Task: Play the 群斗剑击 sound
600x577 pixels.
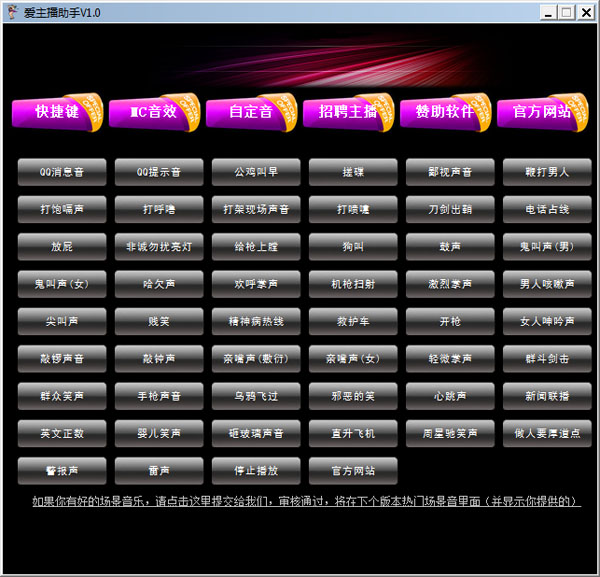Action: click(x=547, y=359)
